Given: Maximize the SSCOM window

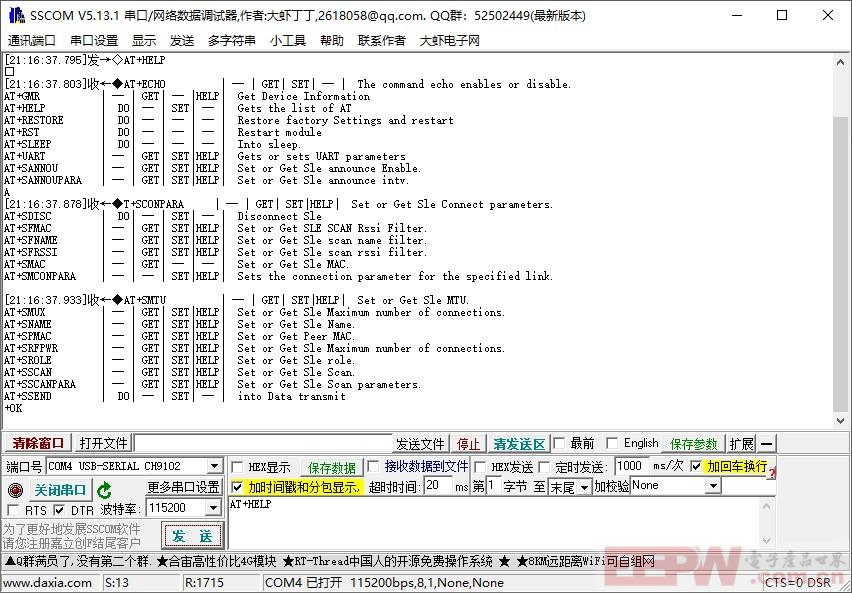Looking at the screenshot, I should (782, 15).
